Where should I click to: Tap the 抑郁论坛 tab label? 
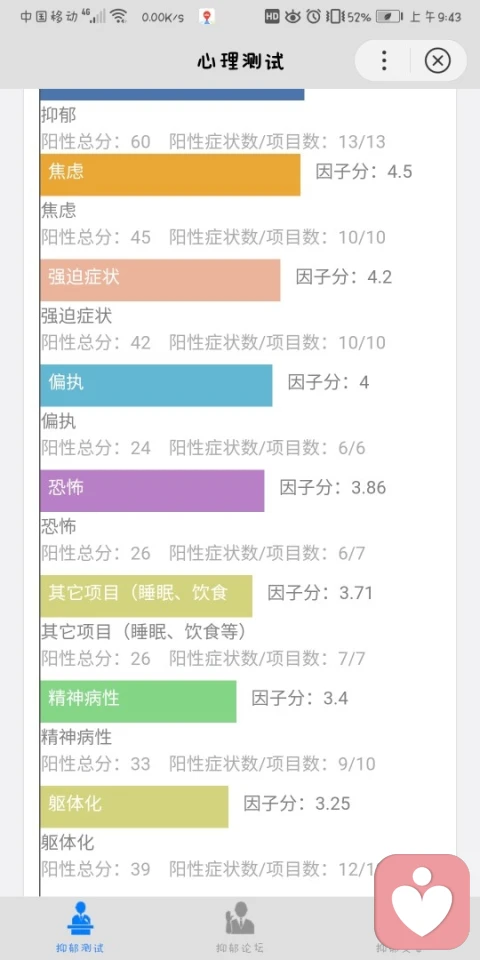click(239, 948)
